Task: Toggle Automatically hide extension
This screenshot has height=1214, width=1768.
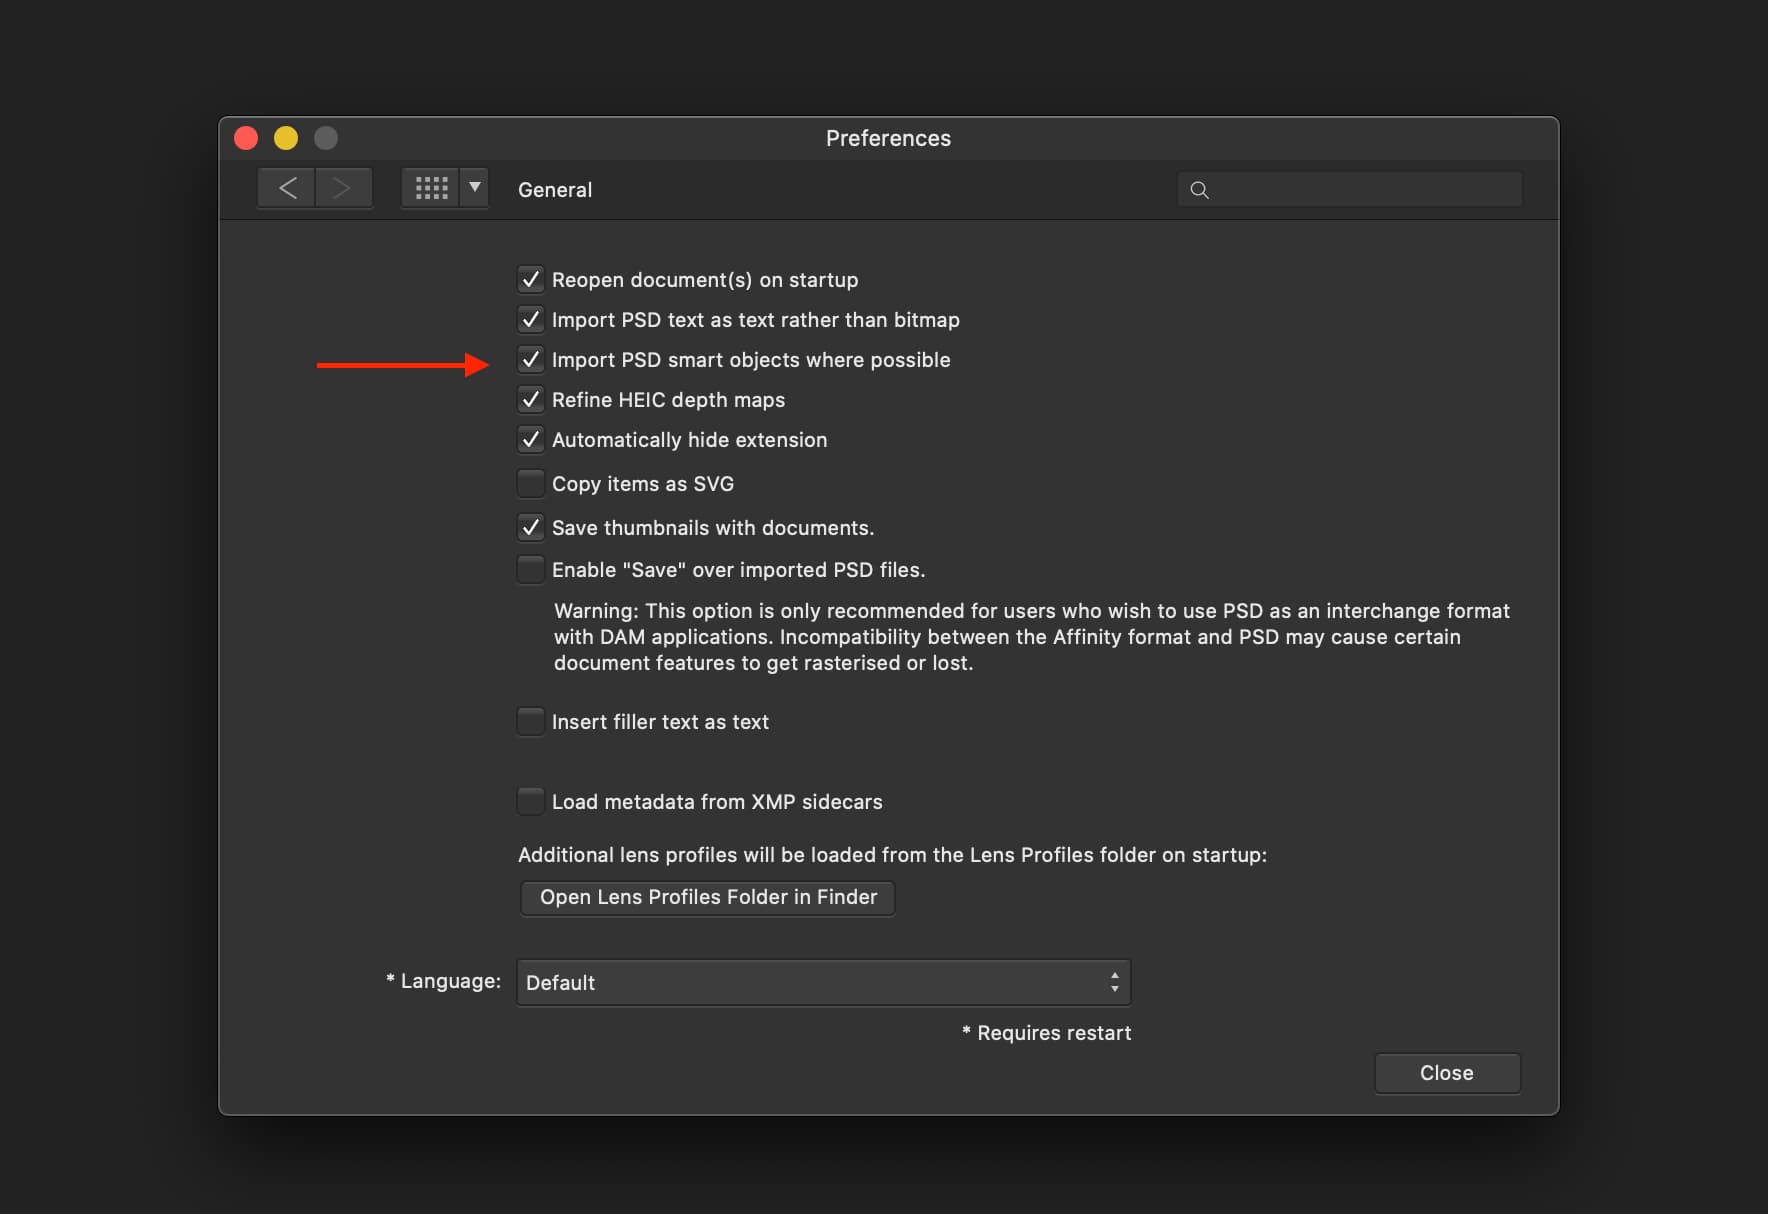Action: [530, 439]
